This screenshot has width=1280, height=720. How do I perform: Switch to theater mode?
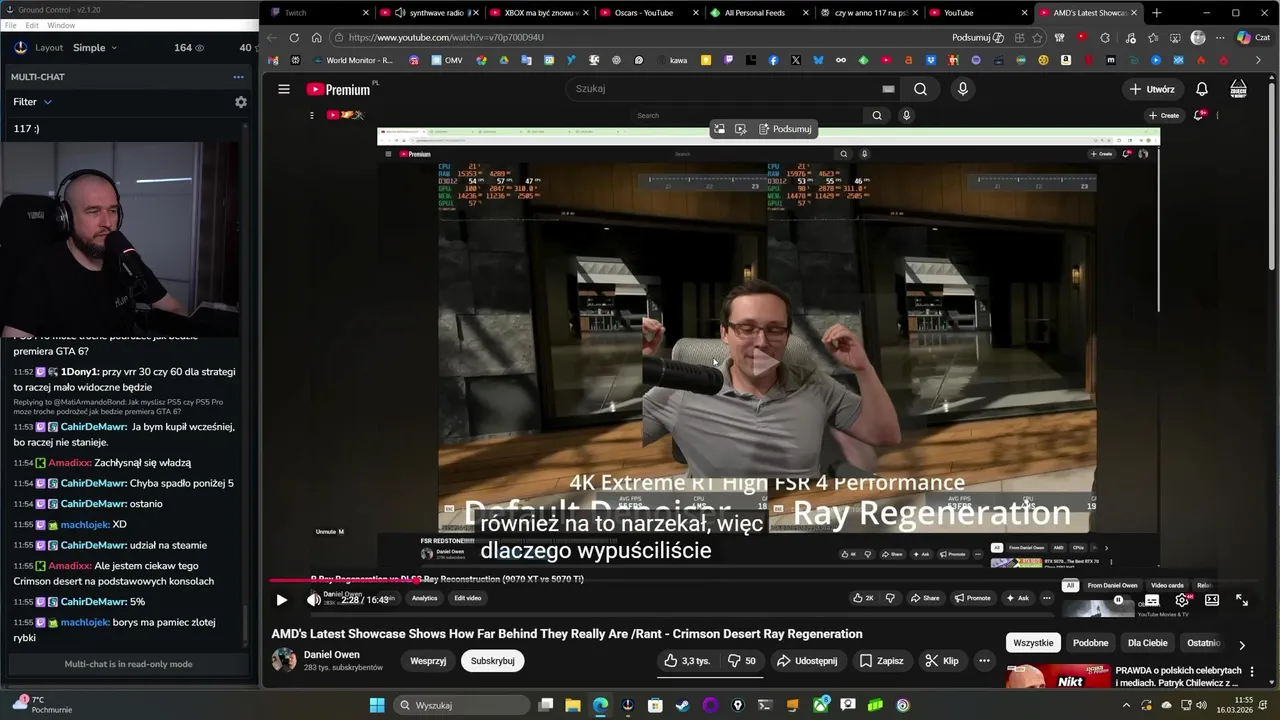(1212, 600)
